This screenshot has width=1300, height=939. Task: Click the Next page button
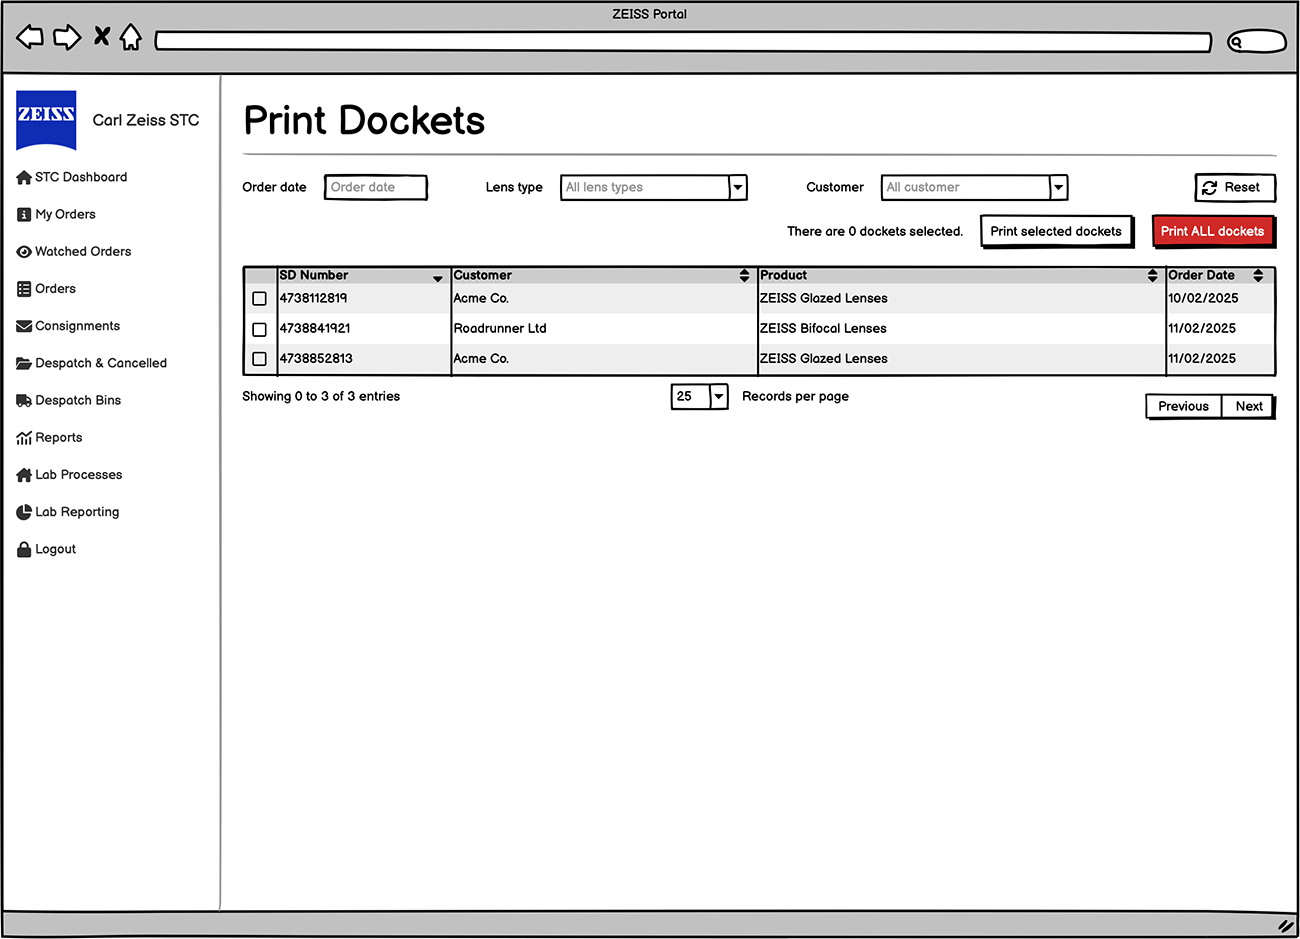(x=1248, y=406)
